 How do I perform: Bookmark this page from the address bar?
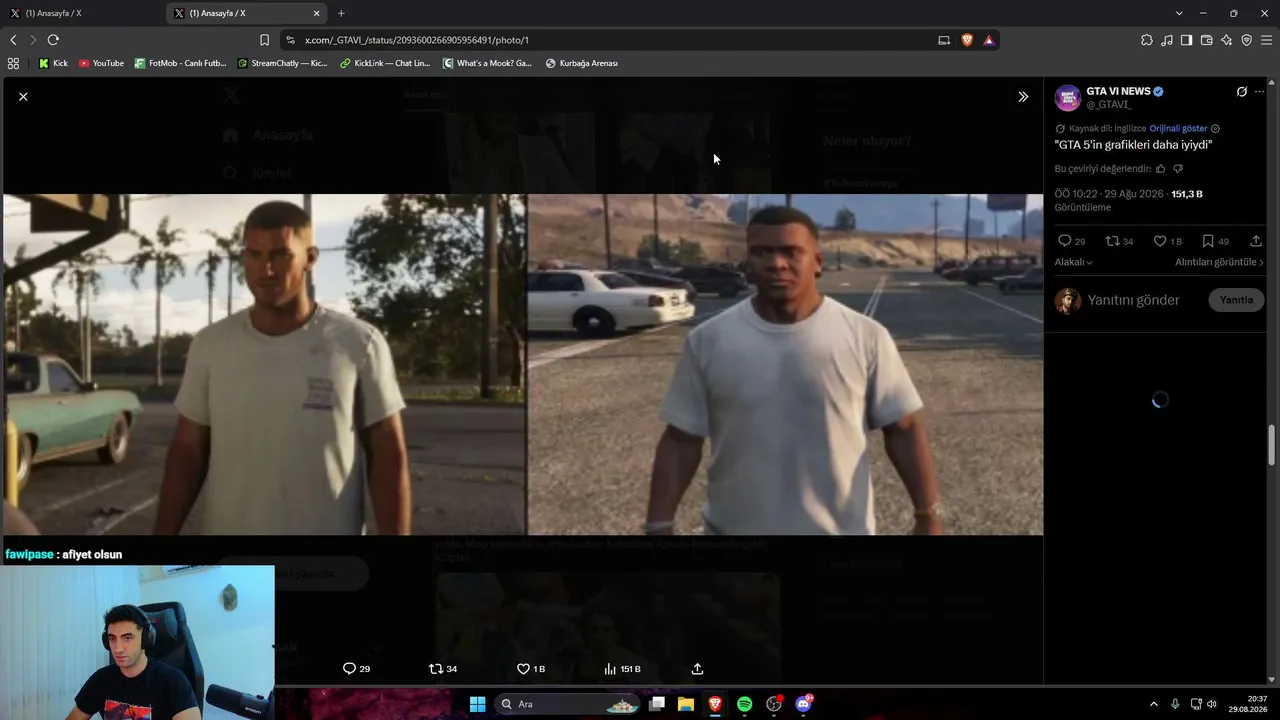[264, 40]
